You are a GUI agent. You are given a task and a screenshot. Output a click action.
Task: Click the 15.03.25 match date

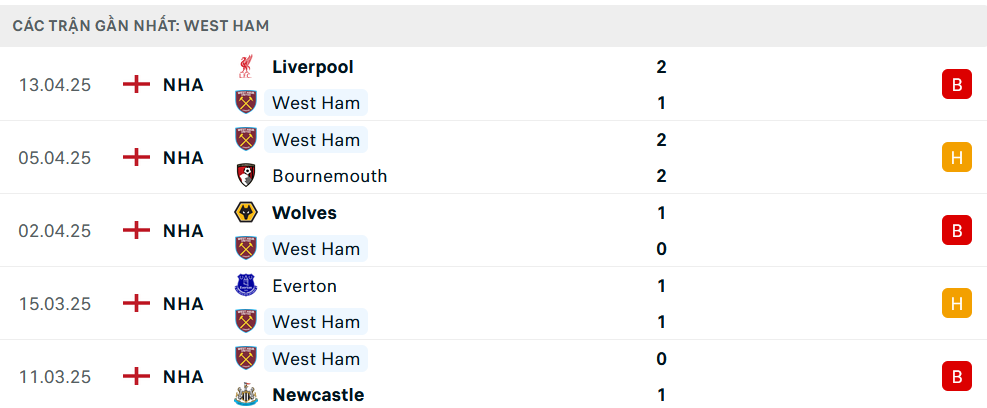[x=55, y=304]
